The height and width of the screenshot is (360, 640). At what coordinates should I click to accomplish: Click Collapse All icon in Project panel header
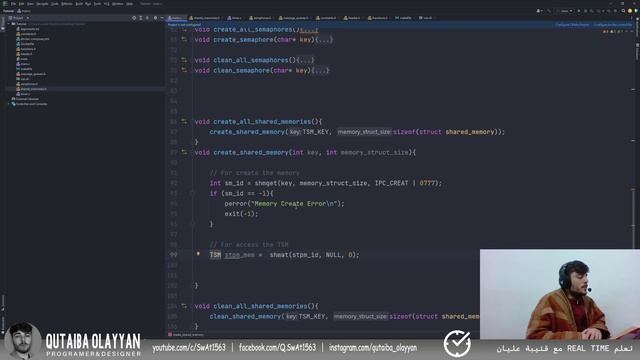coord(147,18)
